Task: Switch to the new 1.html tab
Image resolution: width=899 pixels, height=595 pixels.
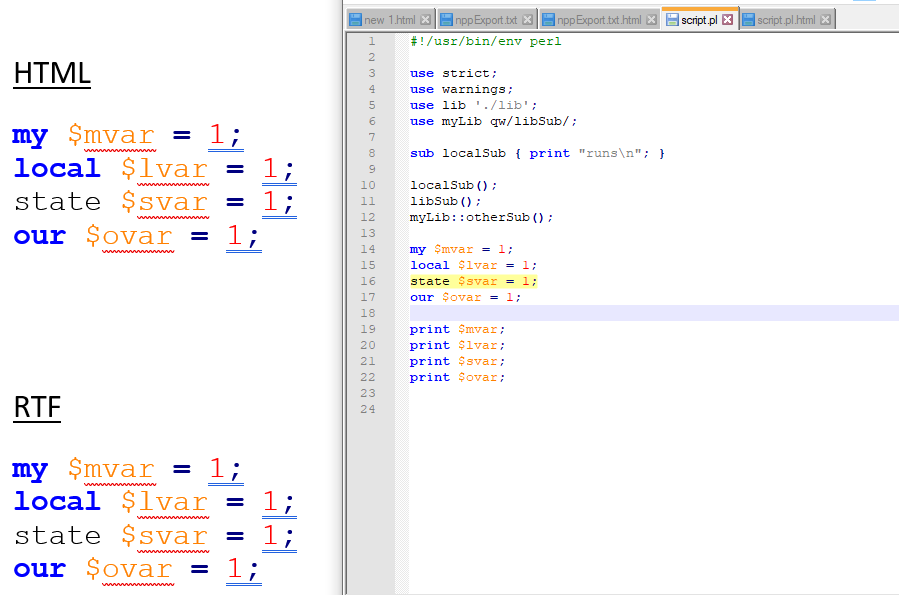Action: (x=390, y=19)
